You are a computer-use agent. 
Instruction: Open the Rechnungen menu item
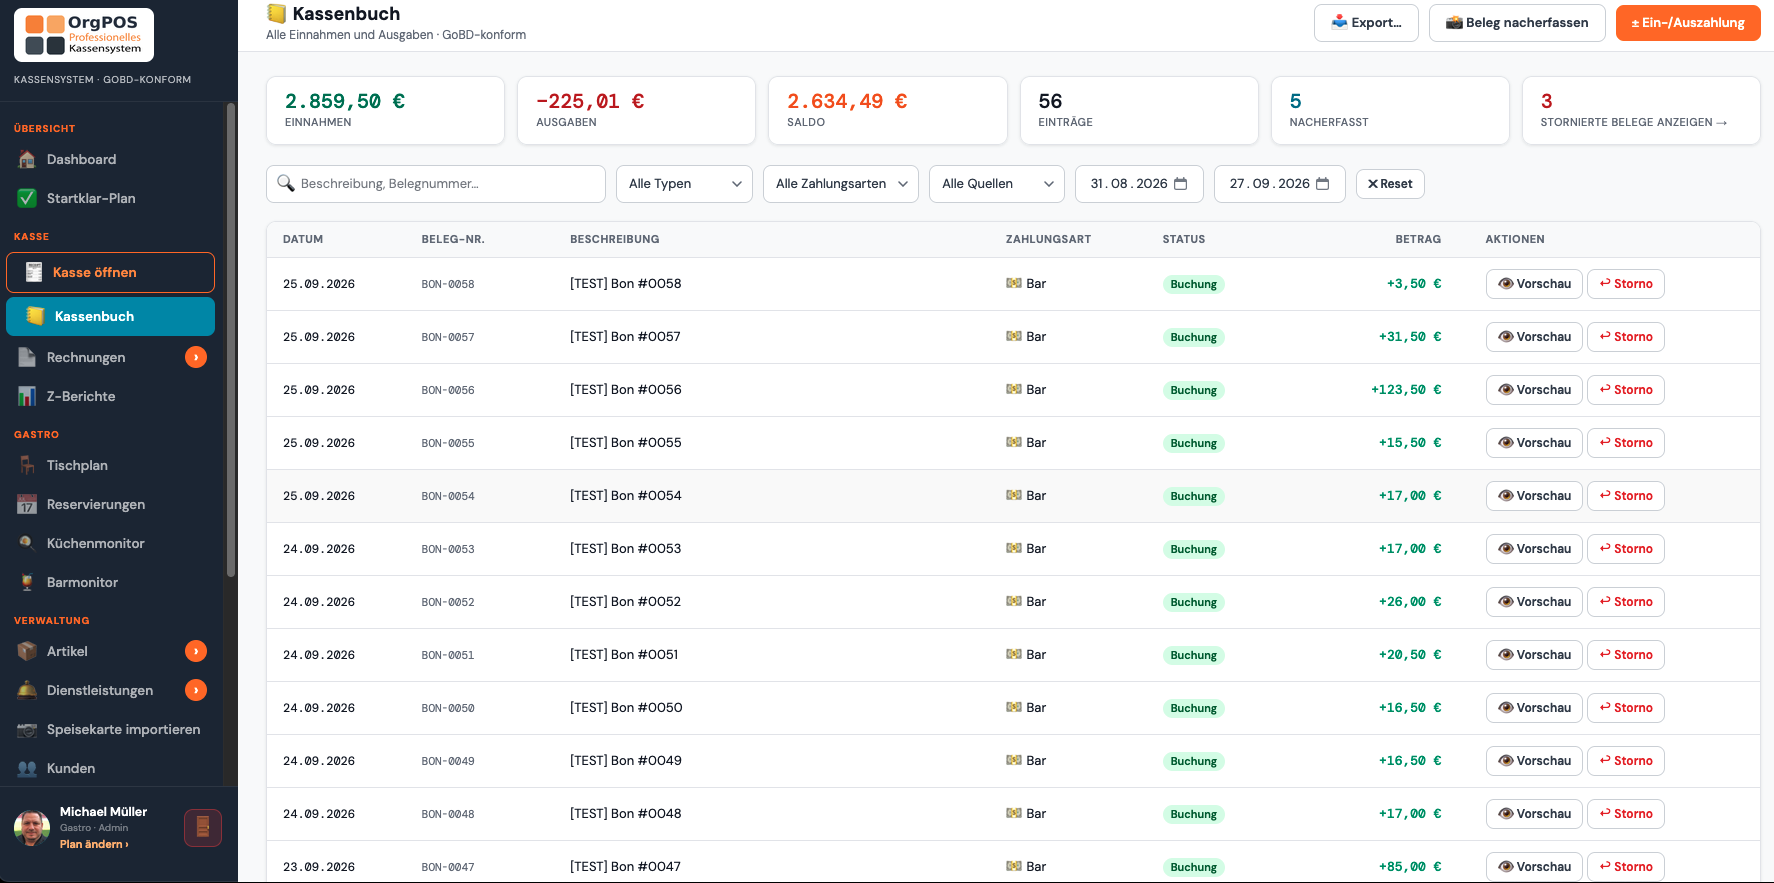pyautogui.click(x=110, y=357)
